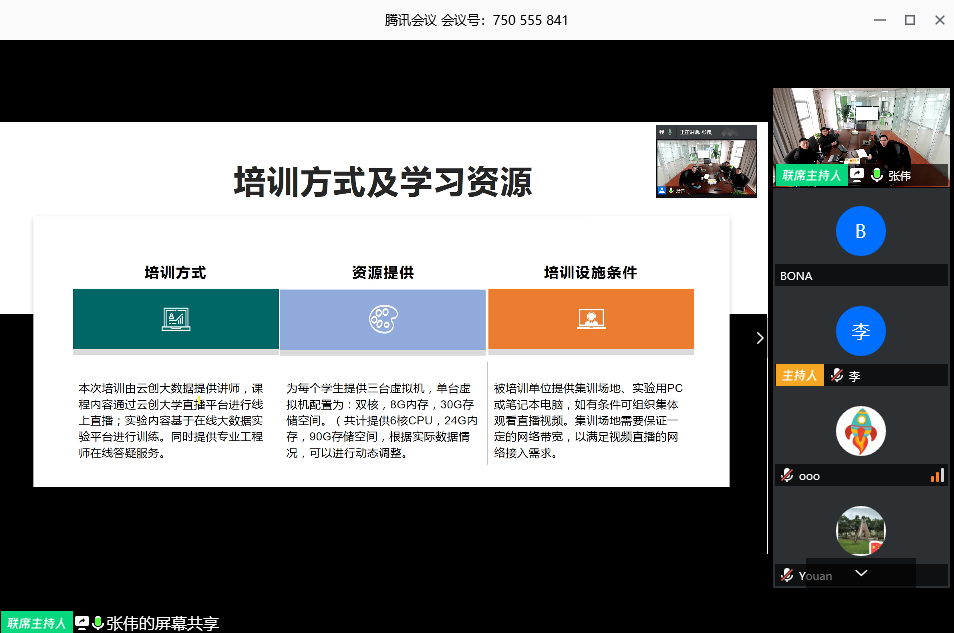Click the orange 培训设施条件 slide icon block
Image resolution: width=954 pixels, height=633 pixels.
(590, 319)
